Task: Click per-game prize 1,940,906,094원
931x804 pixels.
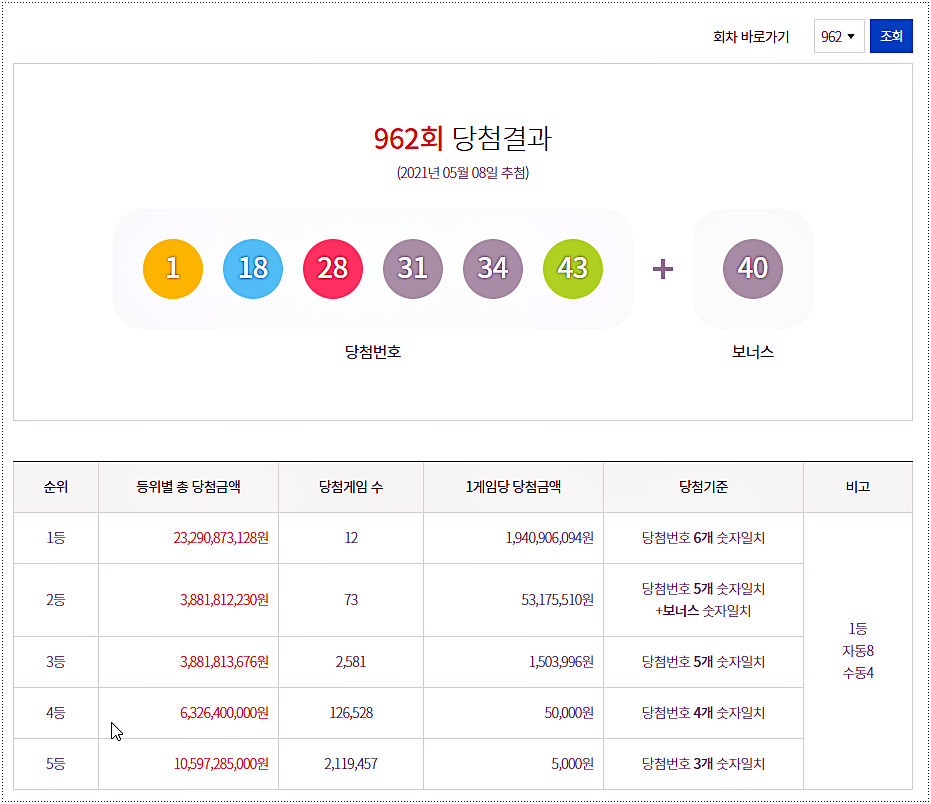Action: [549, 538]
